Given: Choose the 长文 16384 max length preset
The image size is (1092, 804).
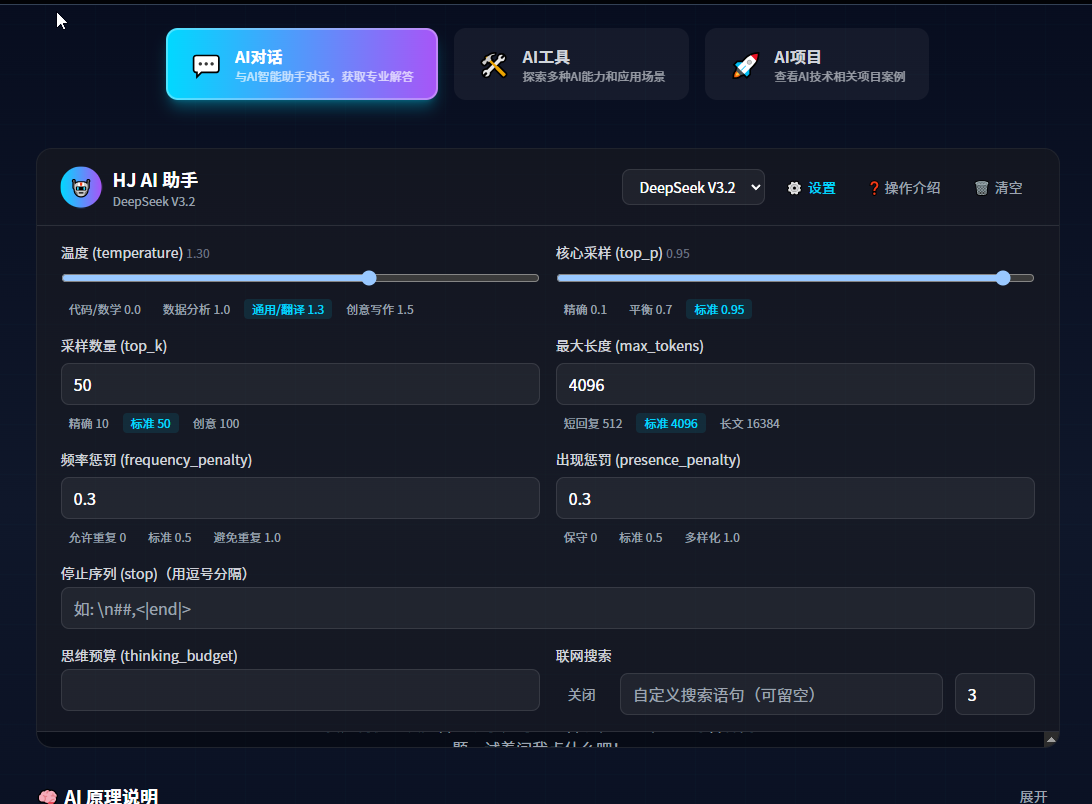Looking at the screenshot, I should (x=750, y=424).
